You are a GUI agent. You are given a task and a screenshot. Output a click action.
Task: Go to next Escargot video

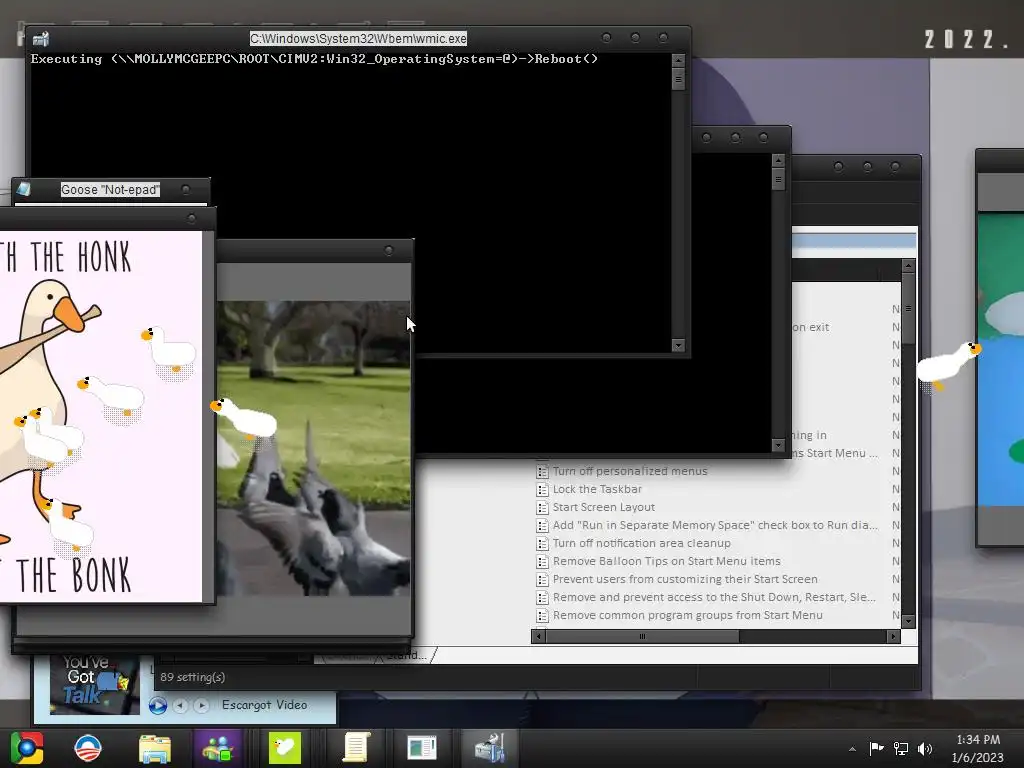pos(202,705)
